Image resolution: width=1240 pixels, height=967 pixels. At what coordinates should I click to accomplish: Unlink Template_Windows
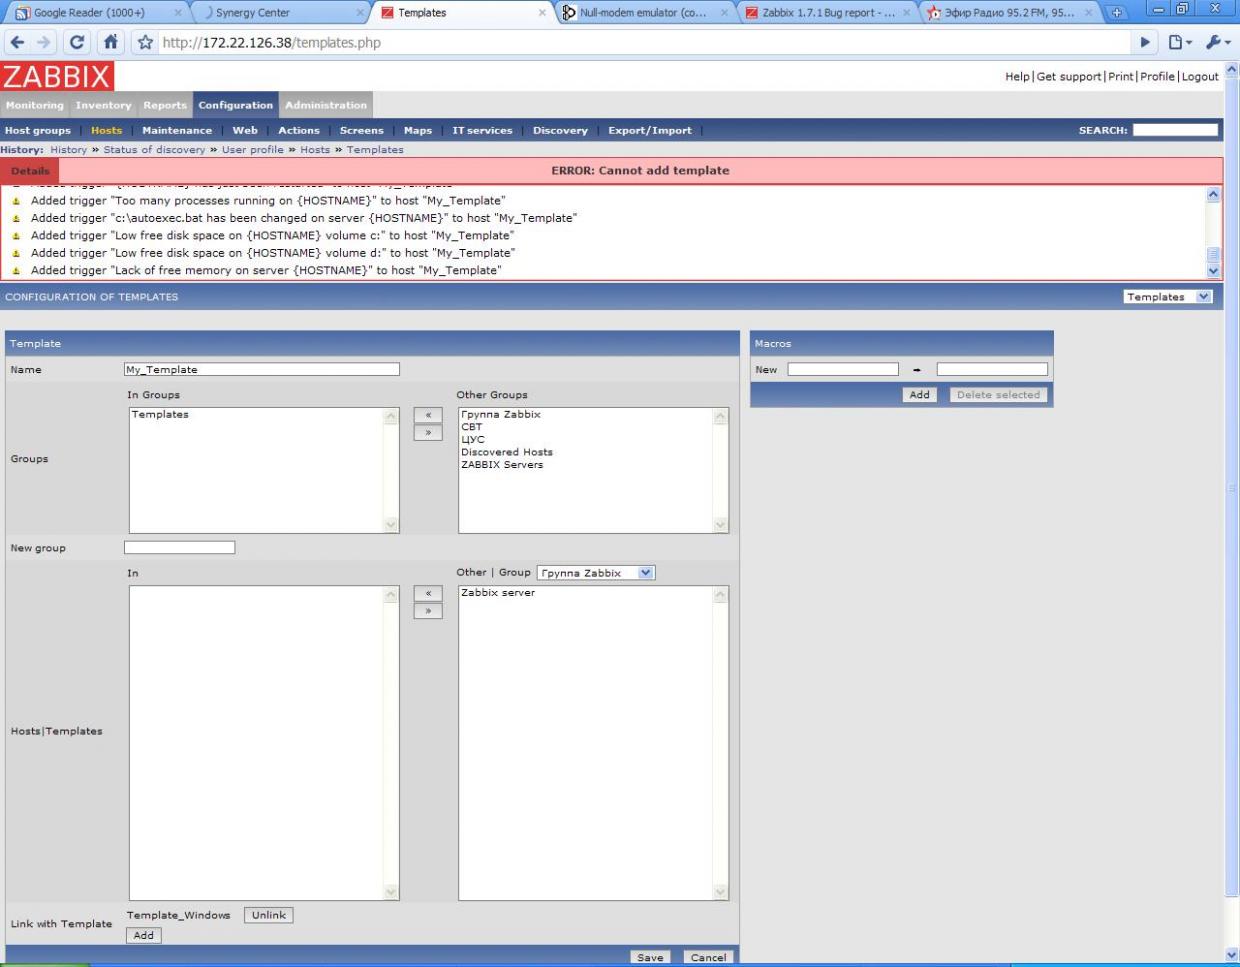tap(269, 915)
